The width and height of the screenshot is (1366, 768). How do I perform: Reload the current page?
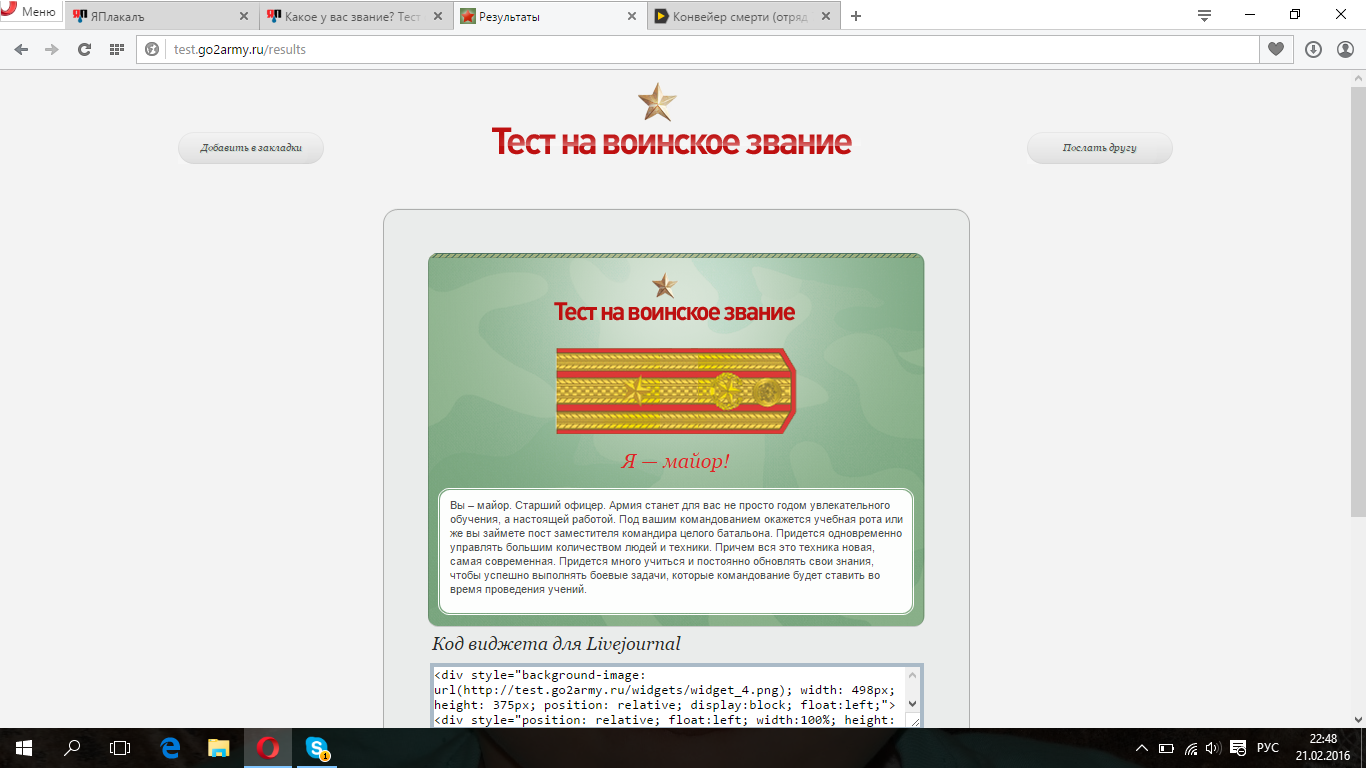(x=84, y=49)
